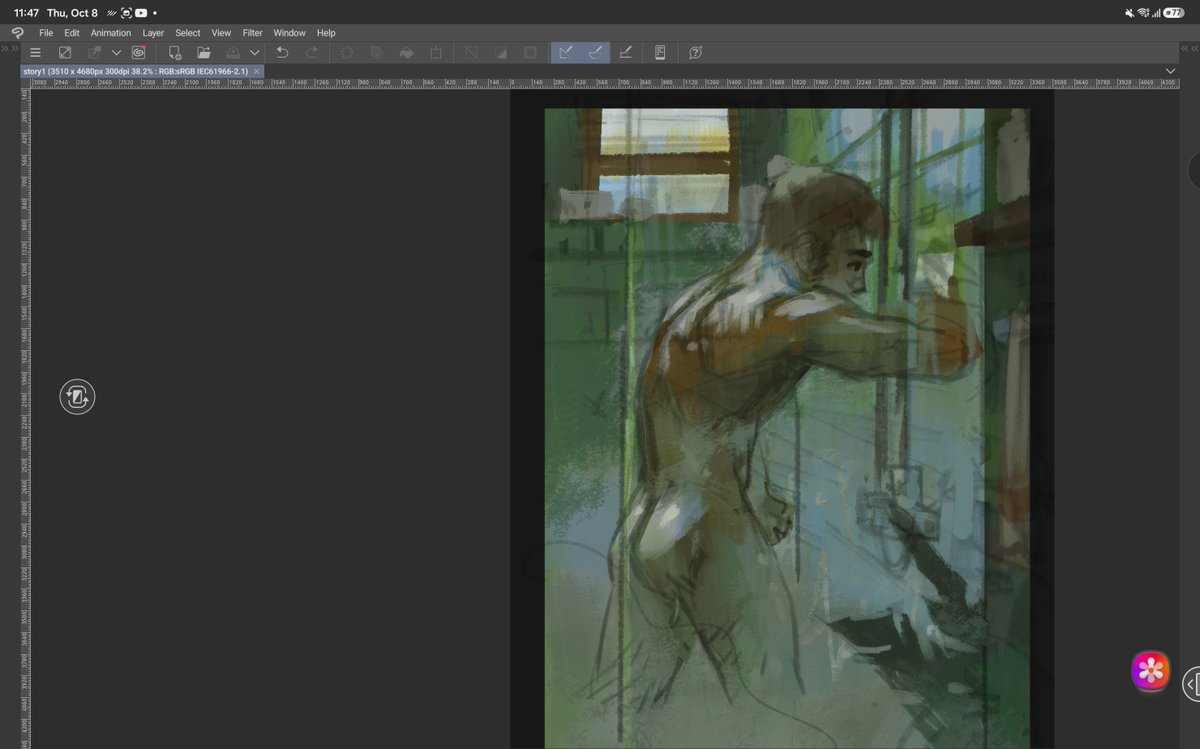
Task: Click the Fill paint bucket icon
Action: (406, 52)
